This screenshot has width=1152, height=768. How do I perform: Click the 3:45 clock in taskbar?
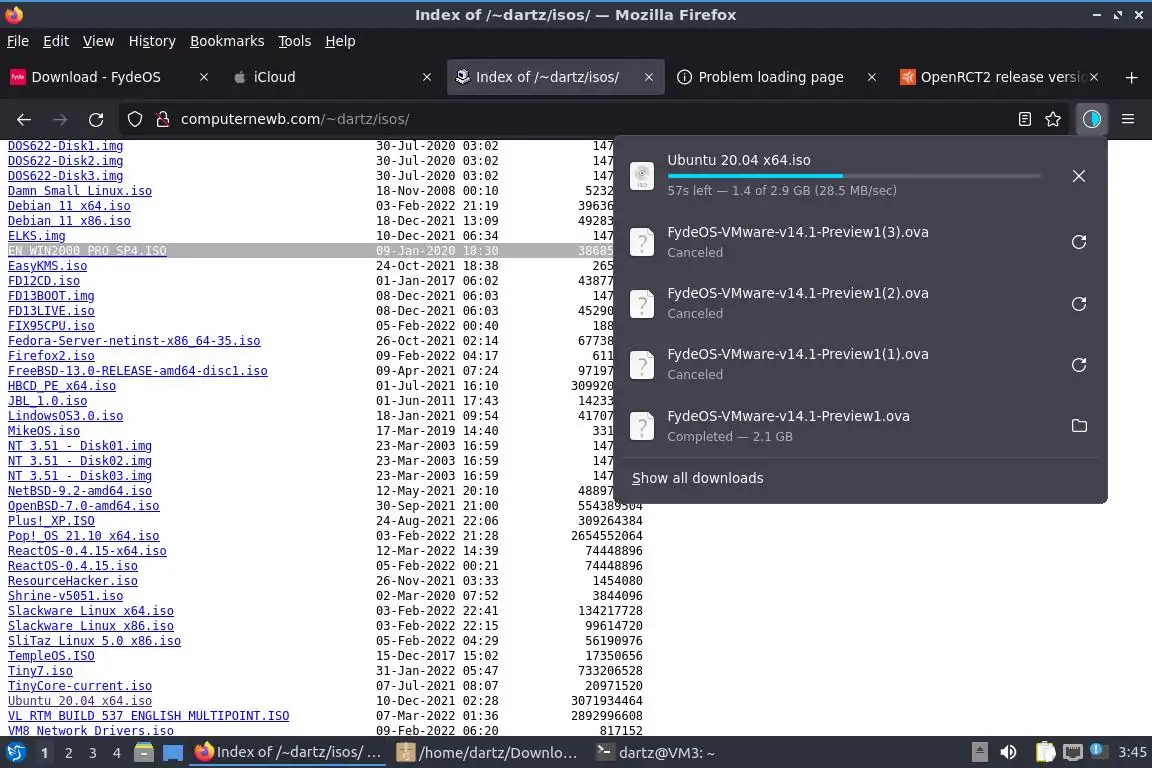1132,752
